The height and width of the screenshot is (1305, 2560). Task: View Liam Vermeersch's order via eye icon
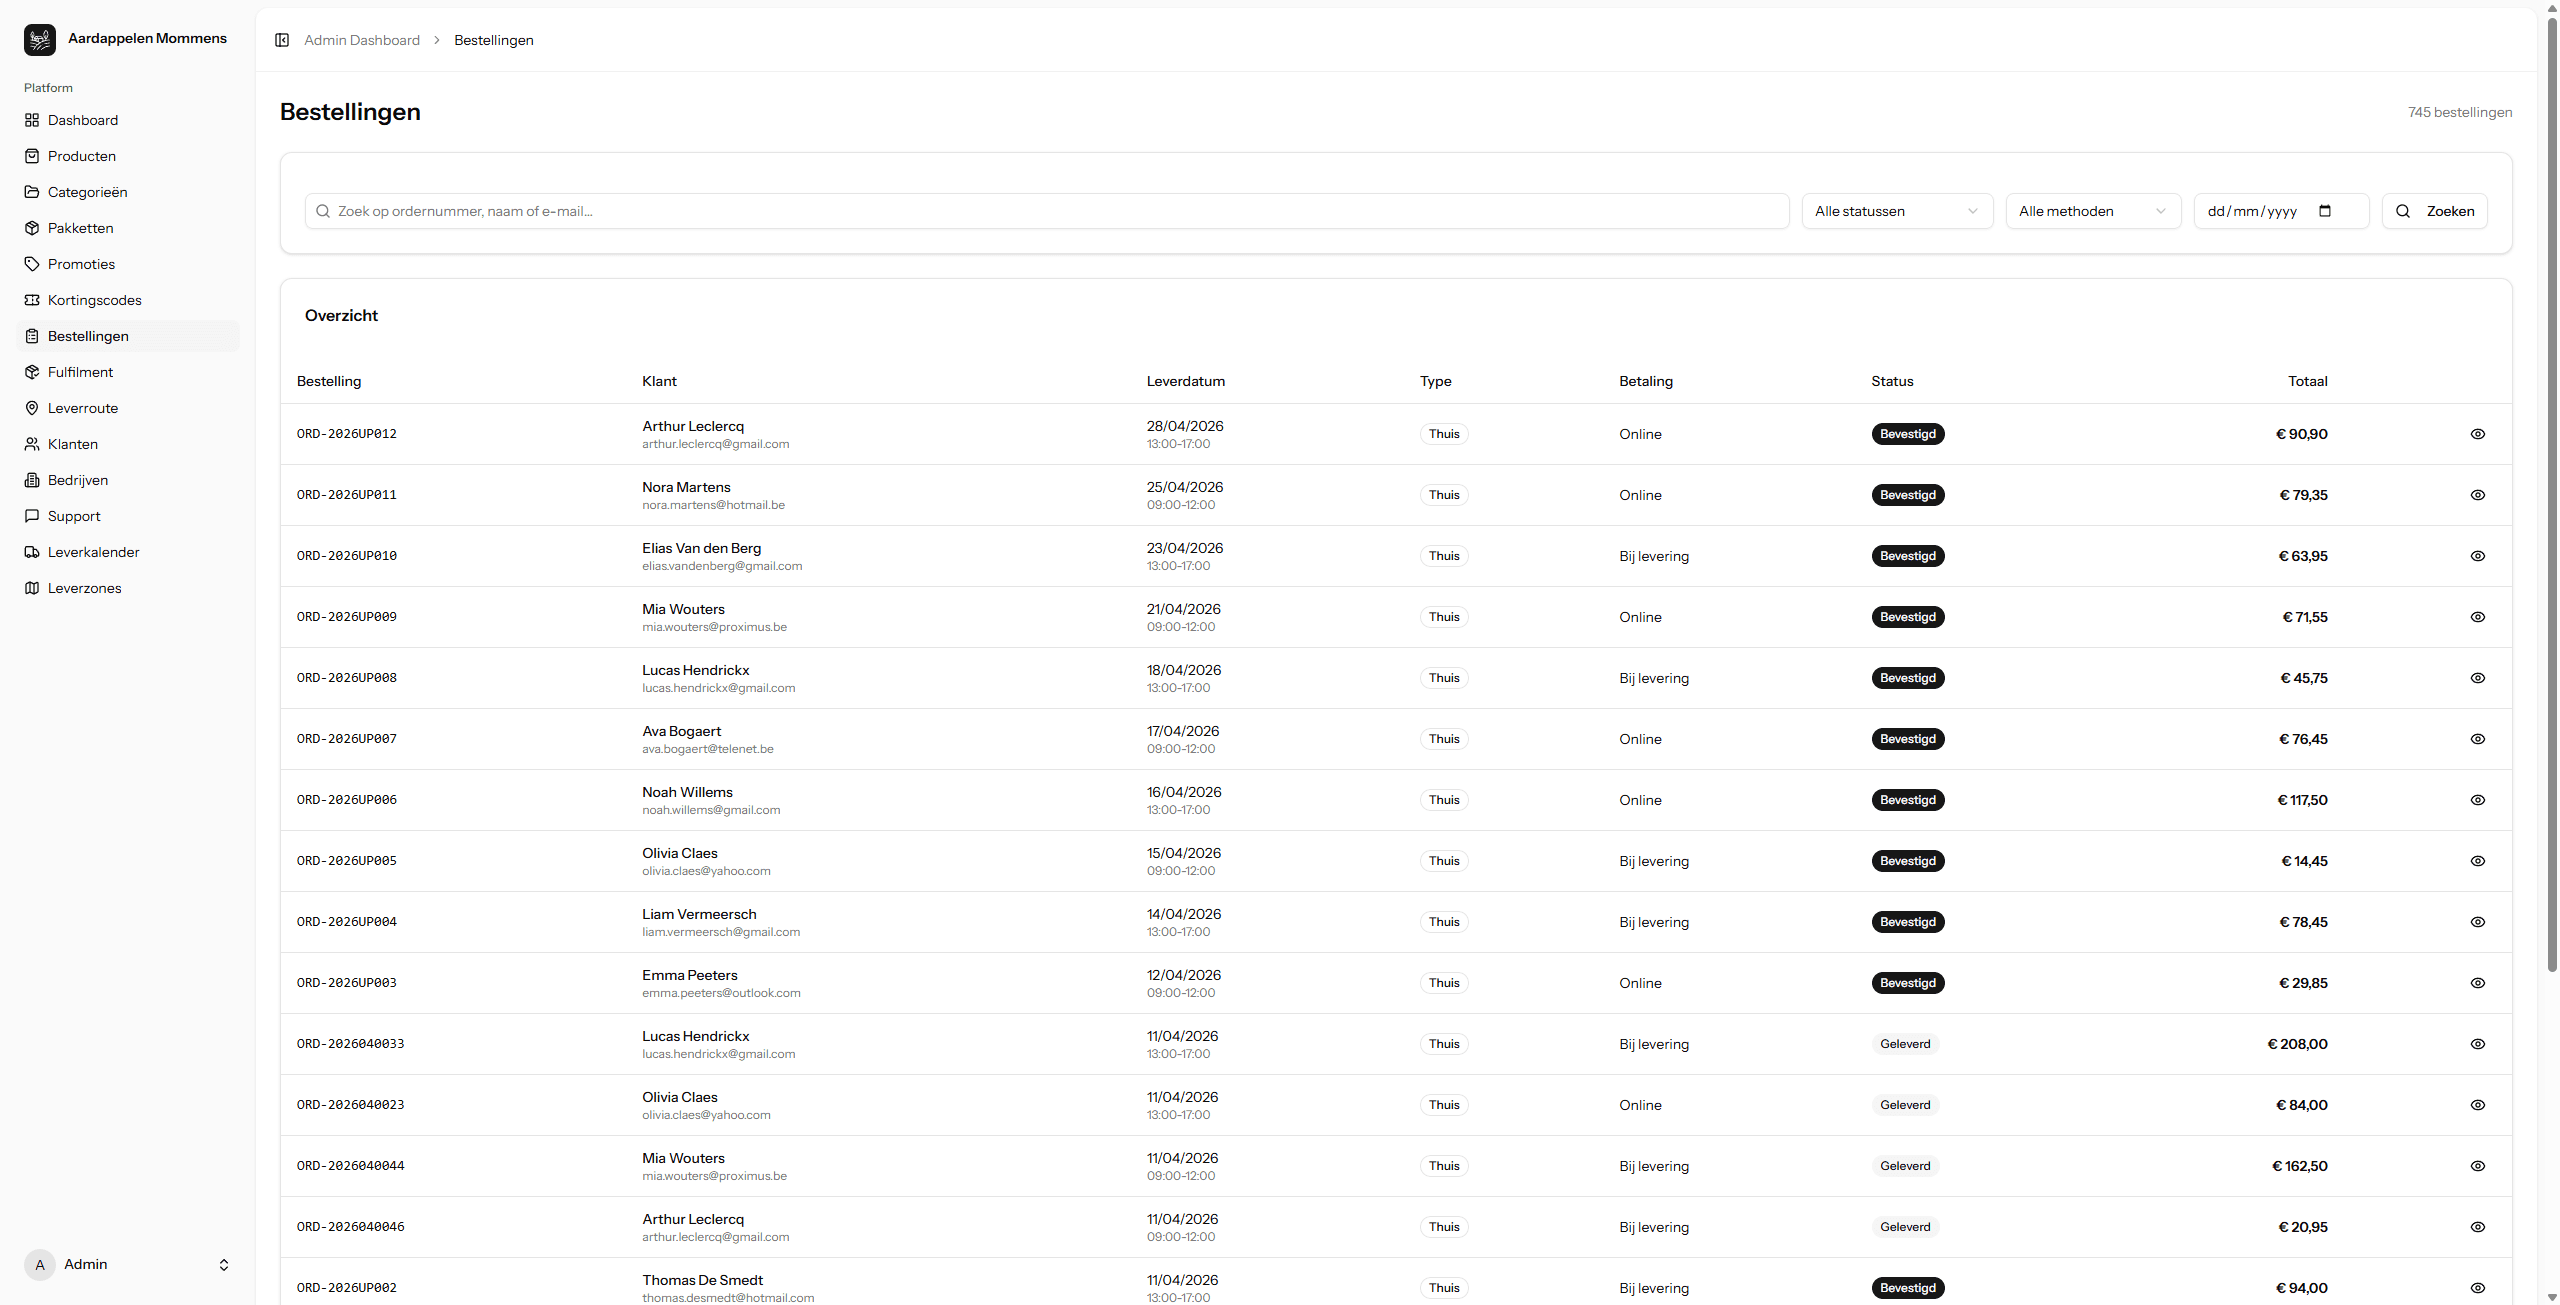(2477, 922)
